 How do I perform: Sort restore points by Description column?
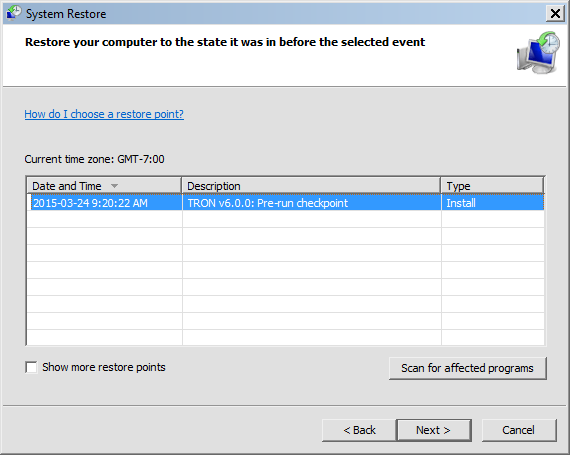tap(311, 186)
